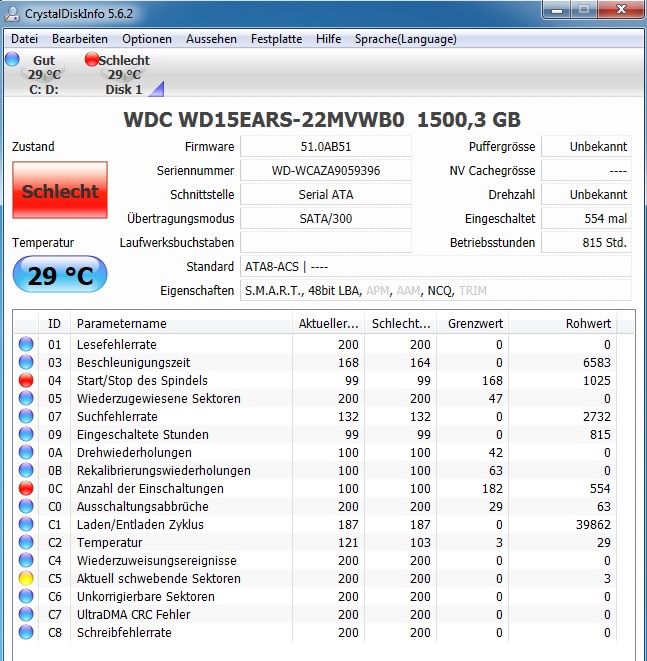Click the Standard field ATA8-ACS

pyautogui.click(x=436, y=267)
